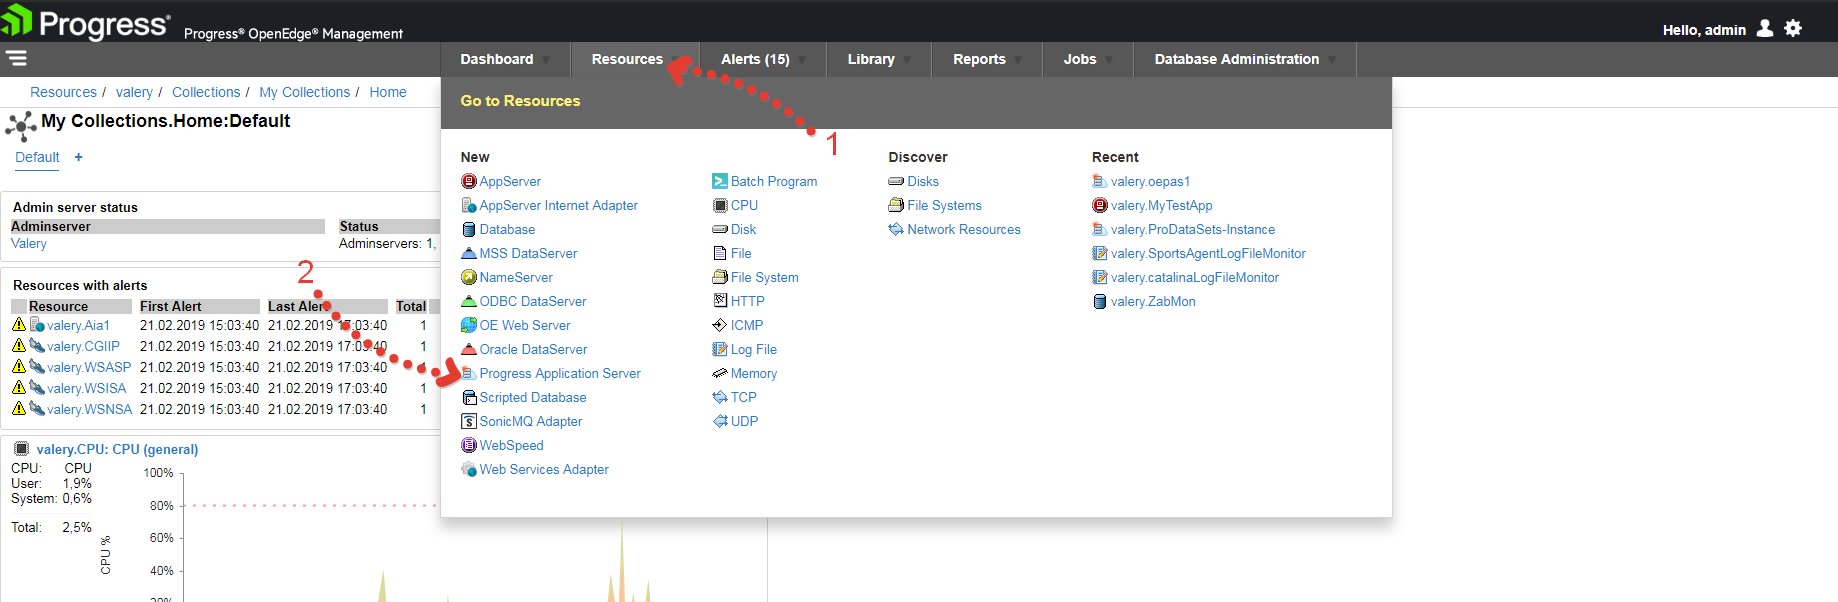Click the Batch Program icon
The height and width of the screenshot is (602, 1838).
click(x=719, y=181)
